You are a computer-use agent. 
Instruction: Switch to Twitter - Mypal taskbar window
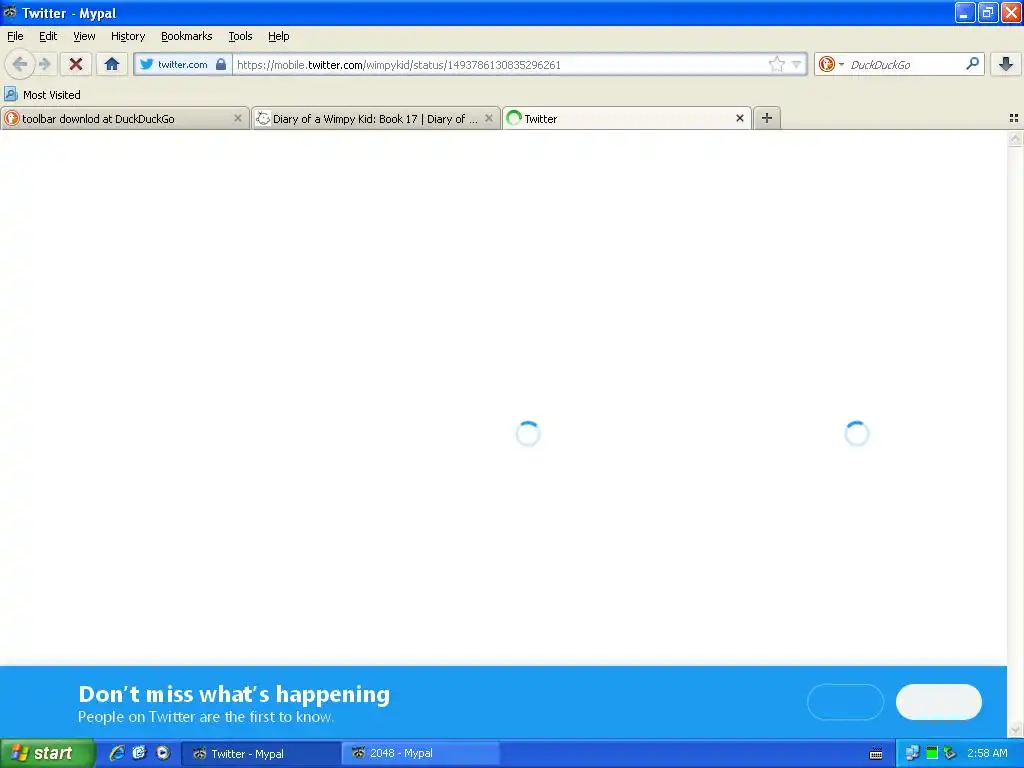260,754
